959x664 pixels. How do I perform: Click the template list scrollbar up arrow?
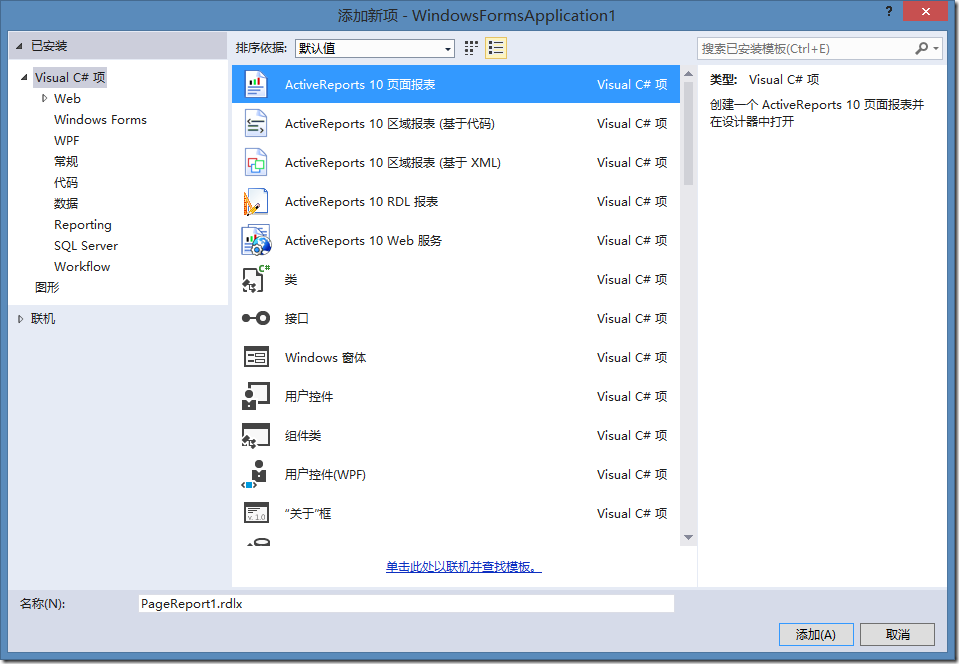point(688,74)
